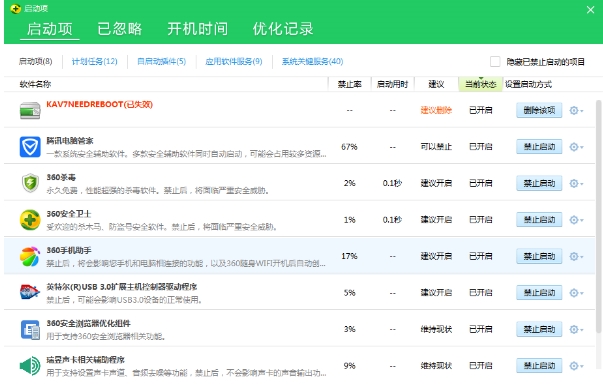Open the 优化记录 tab

point(283,29)
